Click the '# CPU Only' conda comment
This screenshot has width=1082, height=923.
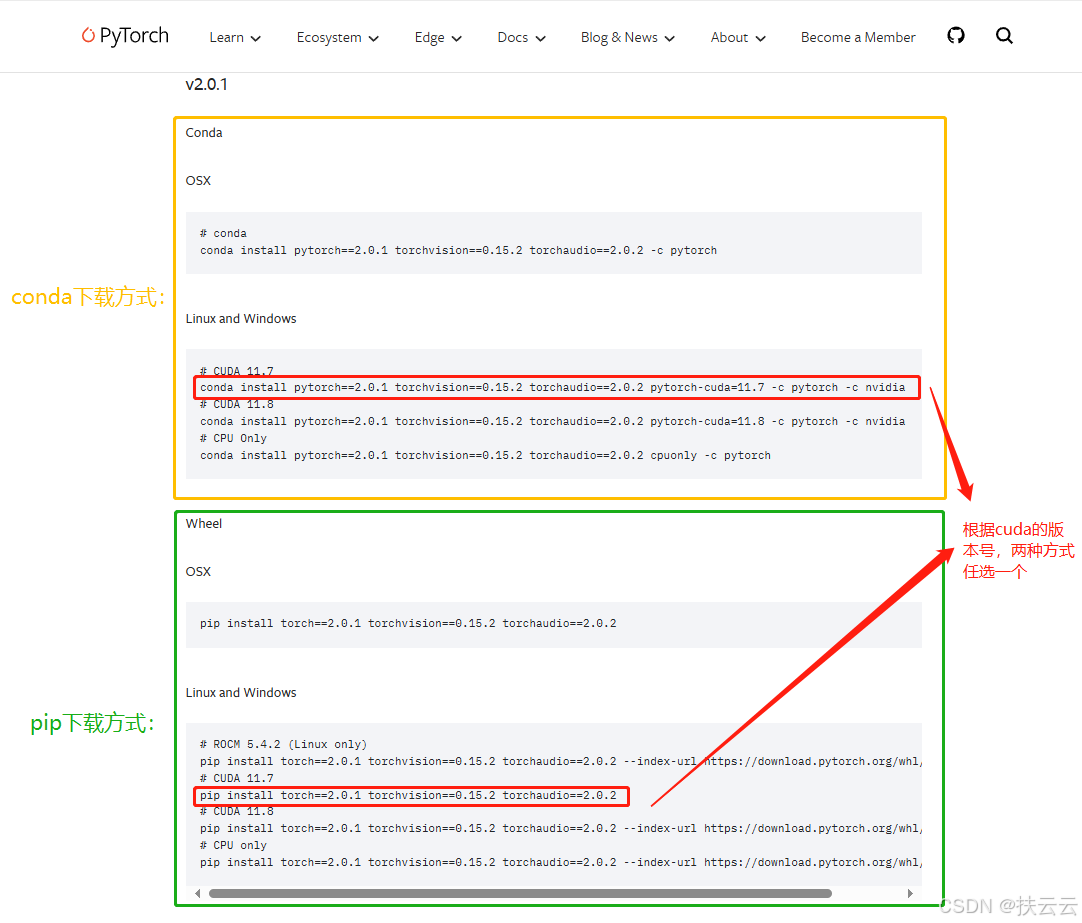click(x=233, y=439)
